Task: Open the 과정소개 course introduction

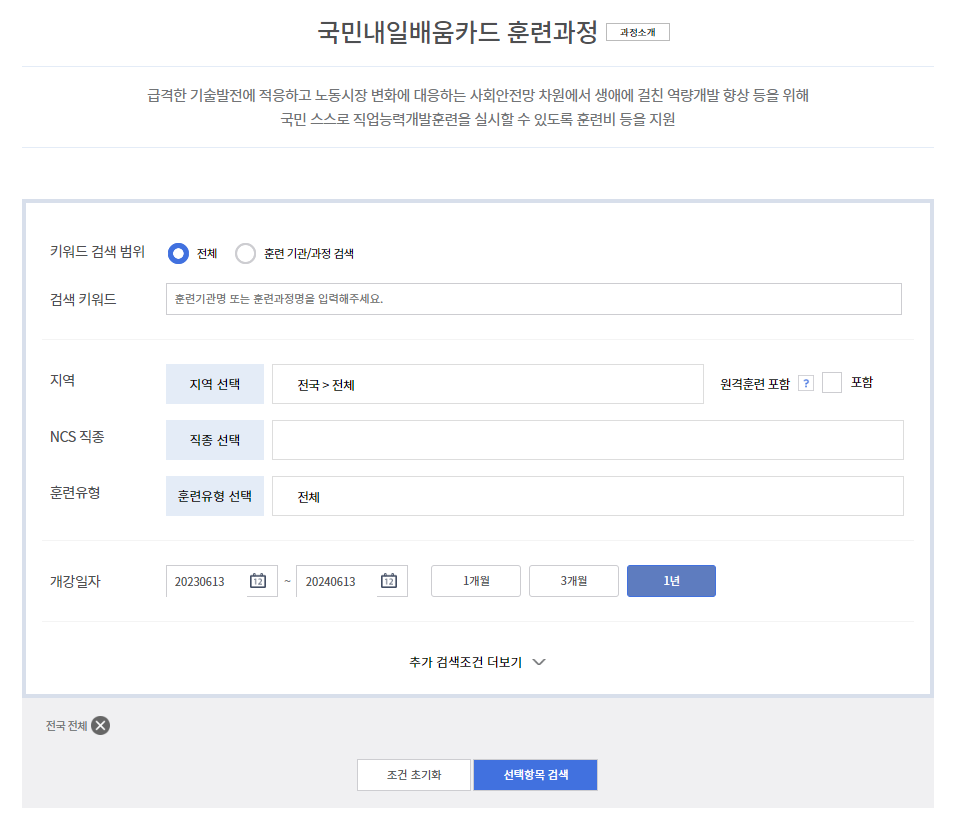Action: tap(637, 31)
